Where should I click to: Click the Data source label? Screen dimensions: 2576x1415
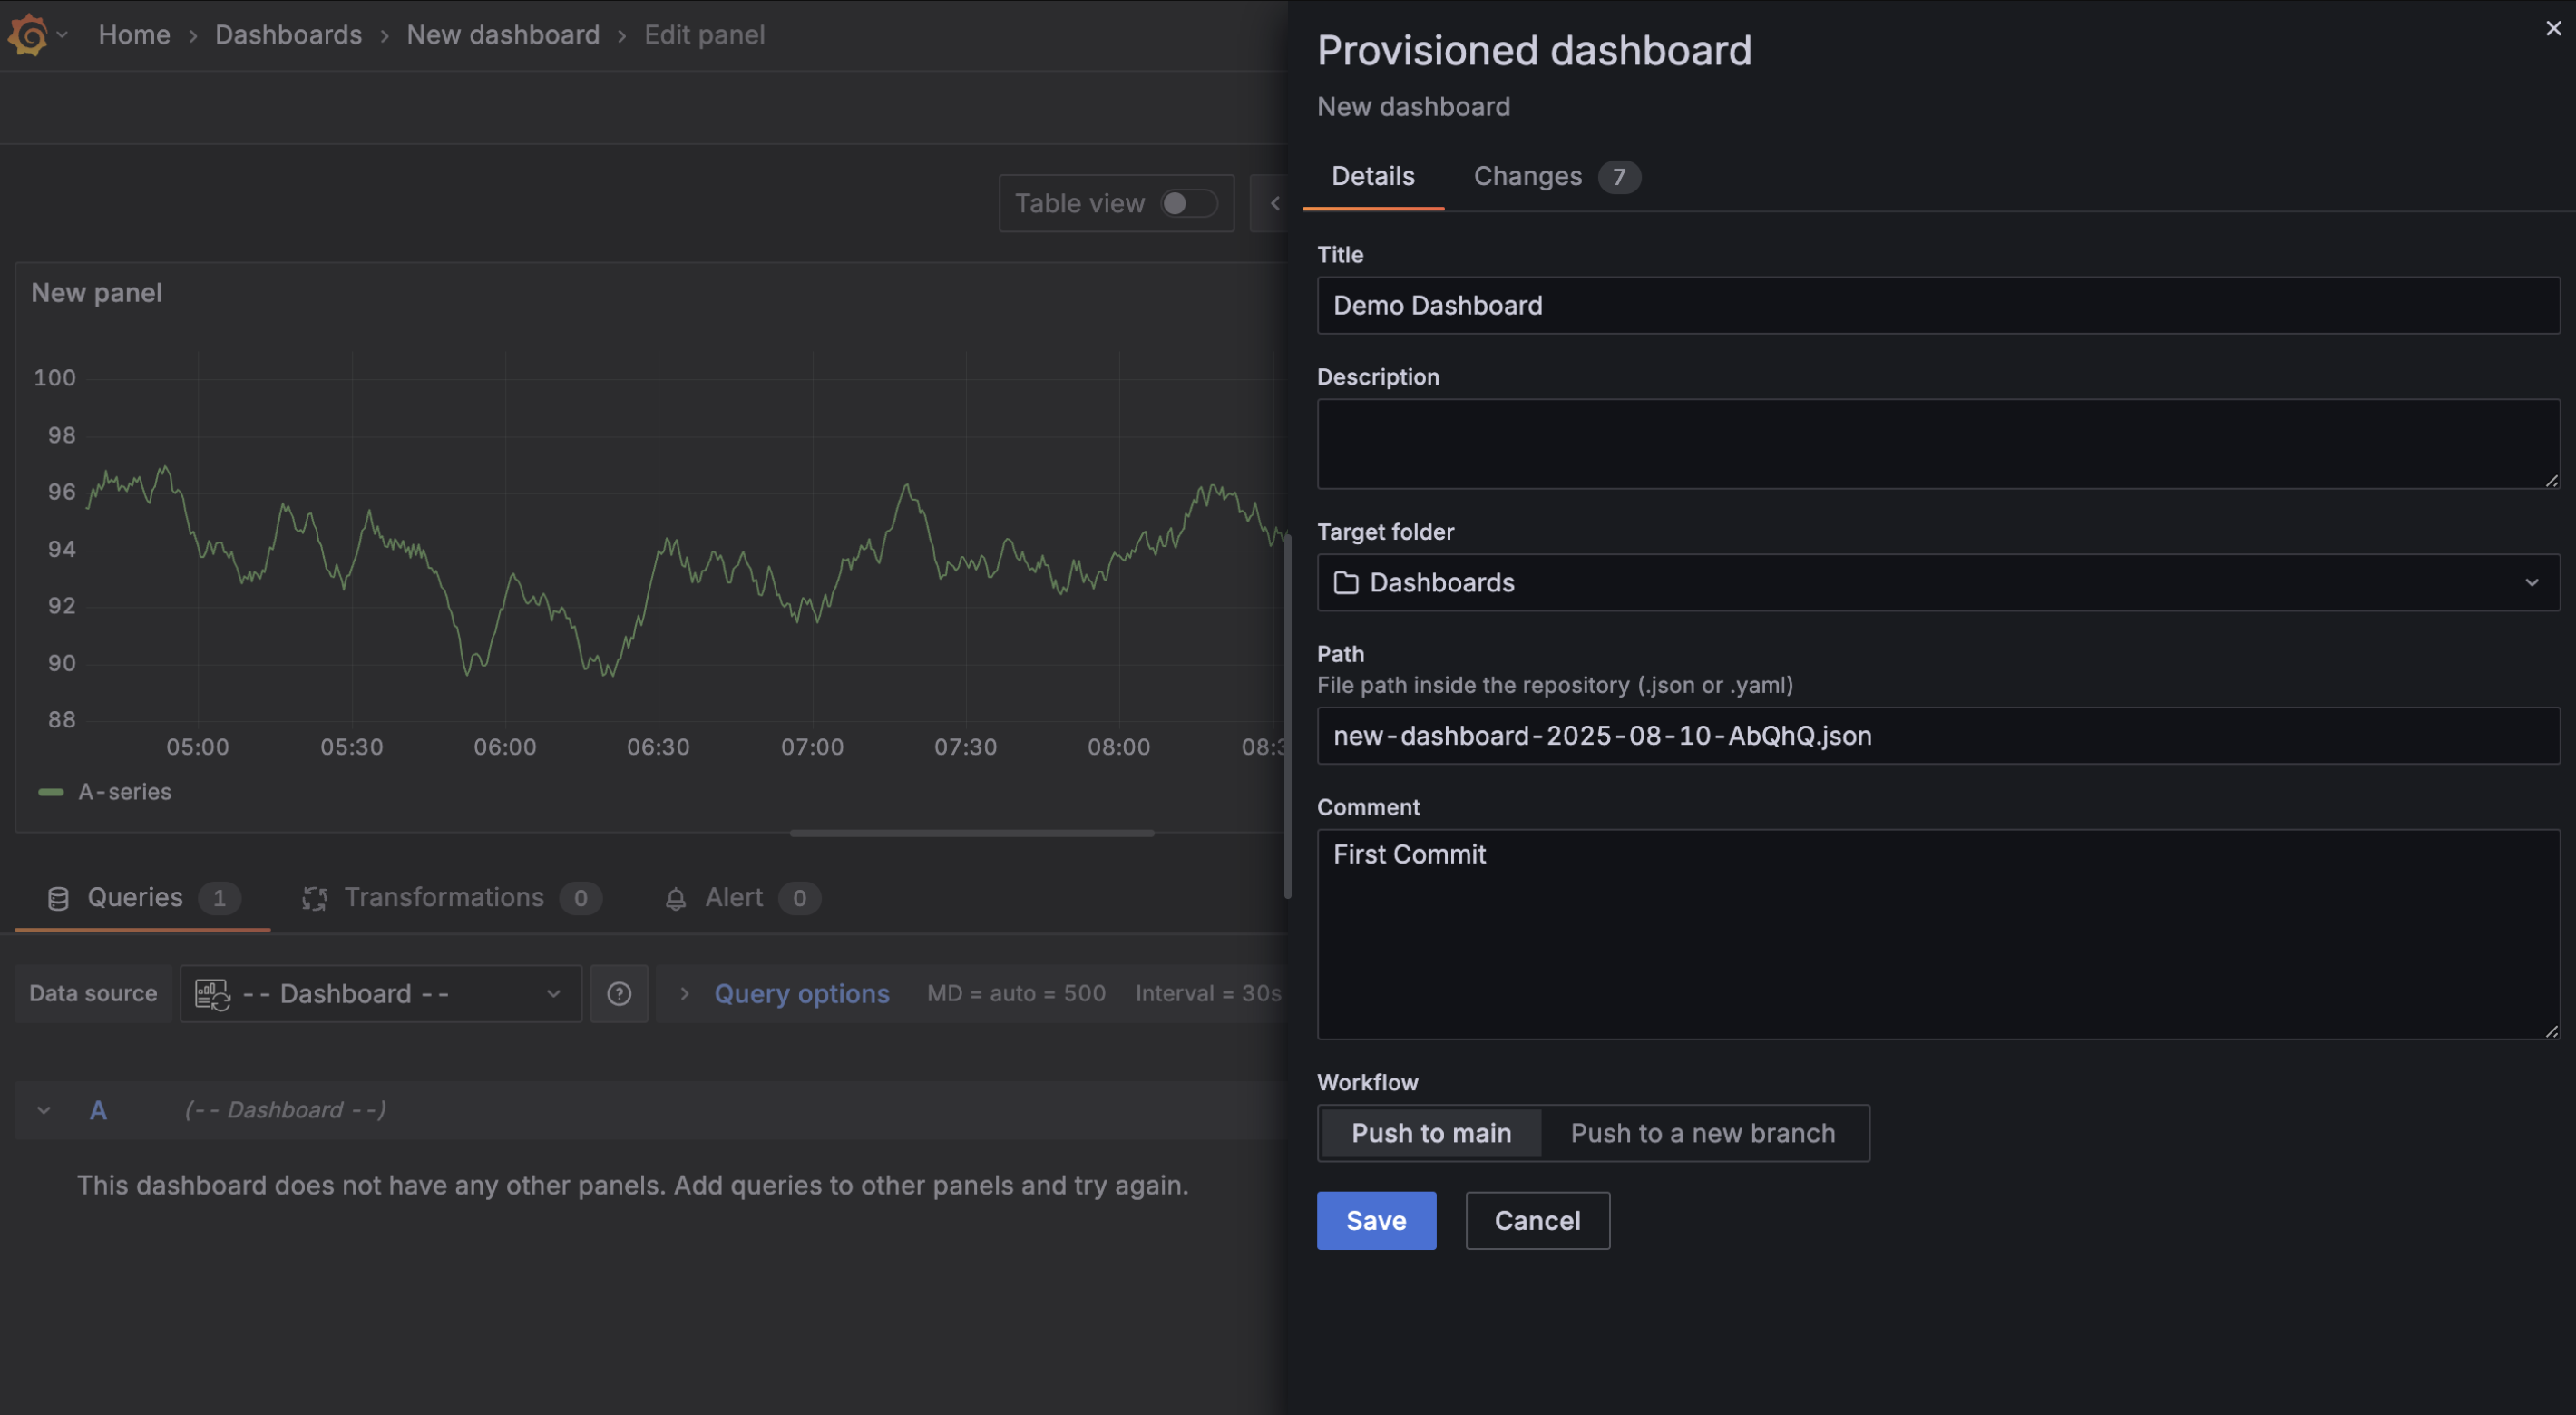click(x=93, y=993)
